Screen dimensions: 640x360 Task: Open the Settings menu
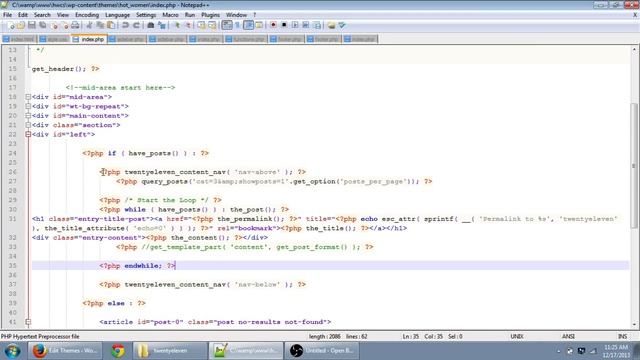coord(146,15)
